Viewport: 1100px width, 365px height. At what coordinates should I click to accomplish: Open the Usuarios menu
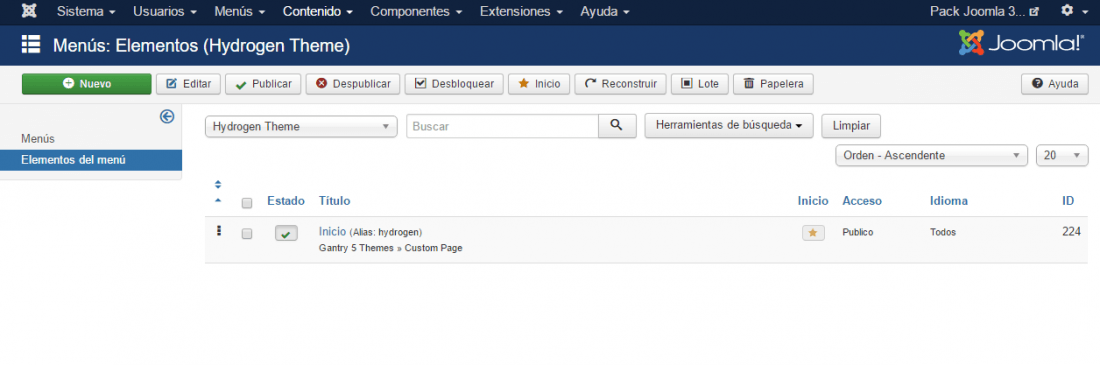(x=165, y=11)
